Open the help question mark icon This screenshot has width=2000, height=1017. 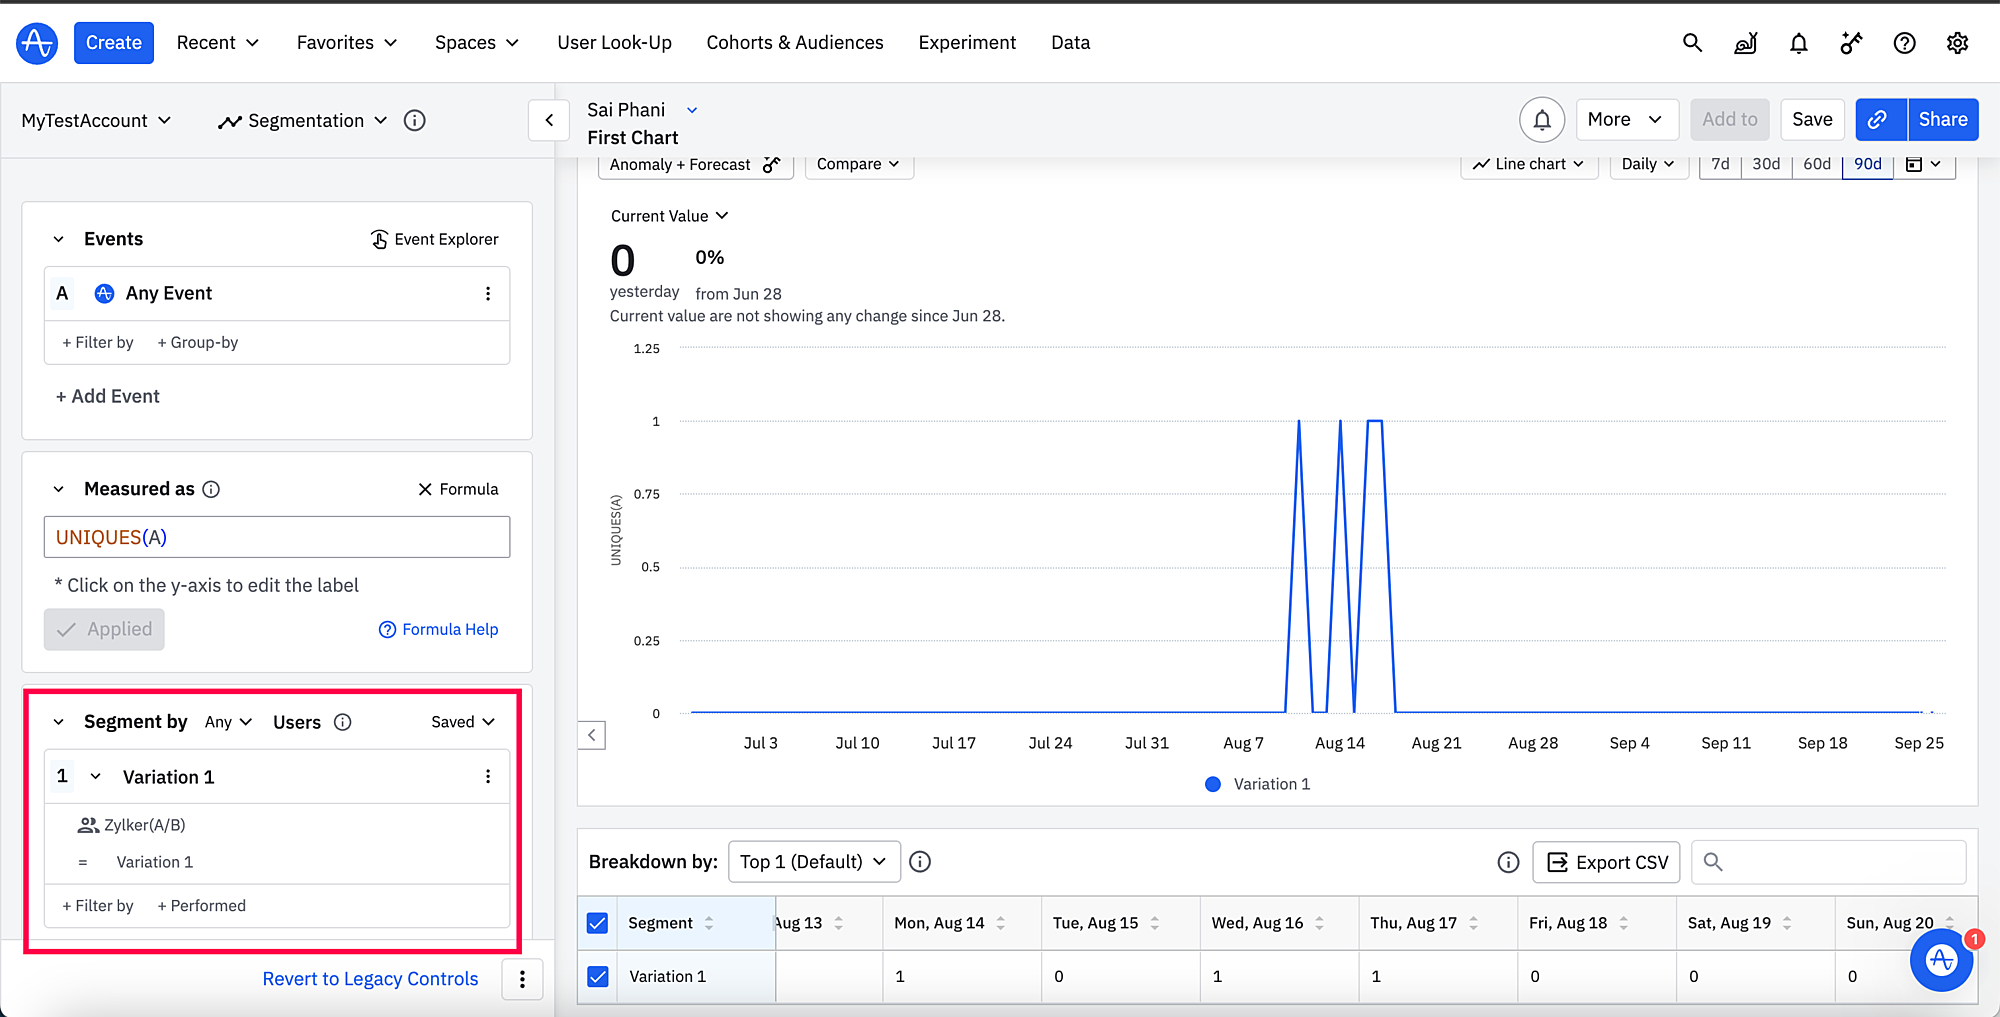coord(1904,43)
